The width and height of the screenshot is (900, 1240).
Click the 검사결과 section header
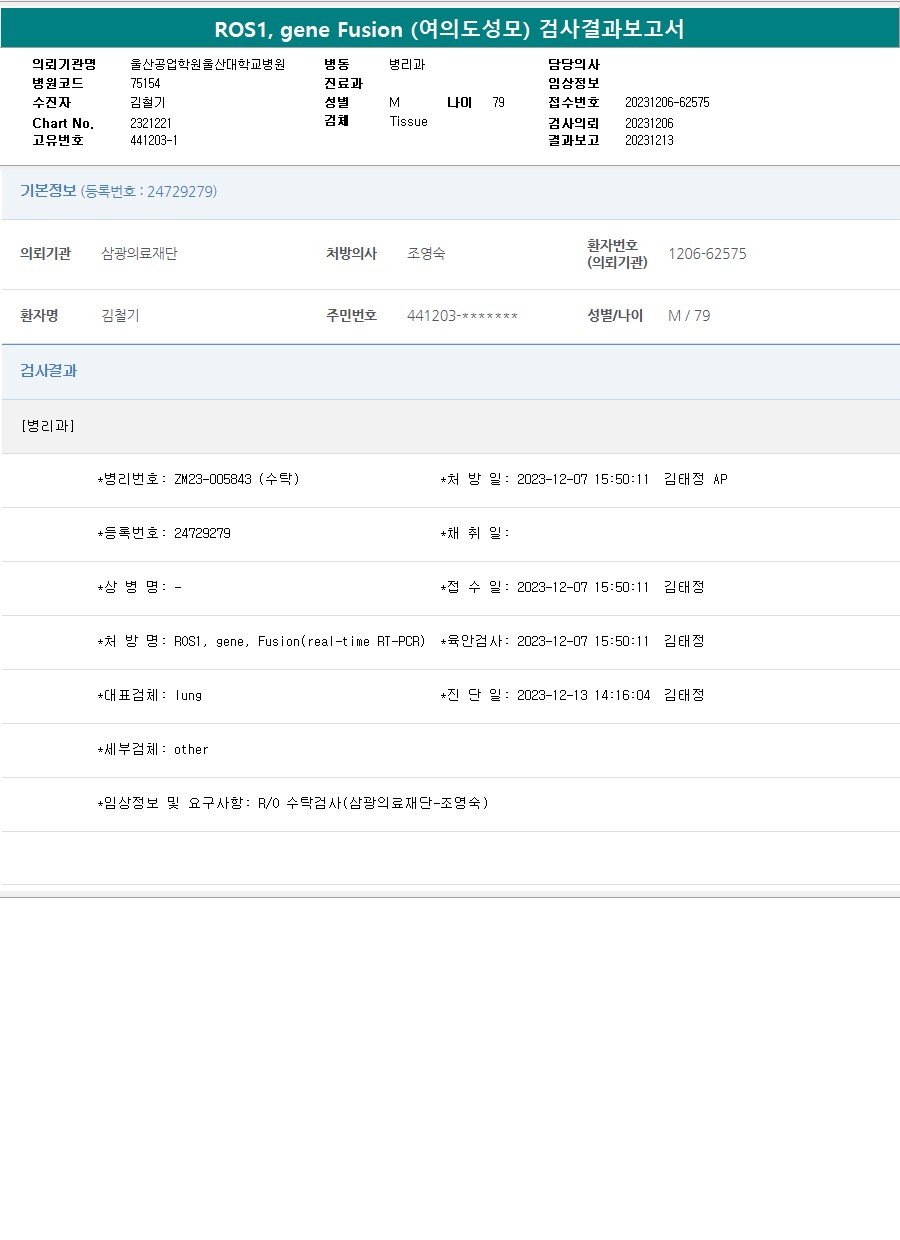tap(48, 371)
